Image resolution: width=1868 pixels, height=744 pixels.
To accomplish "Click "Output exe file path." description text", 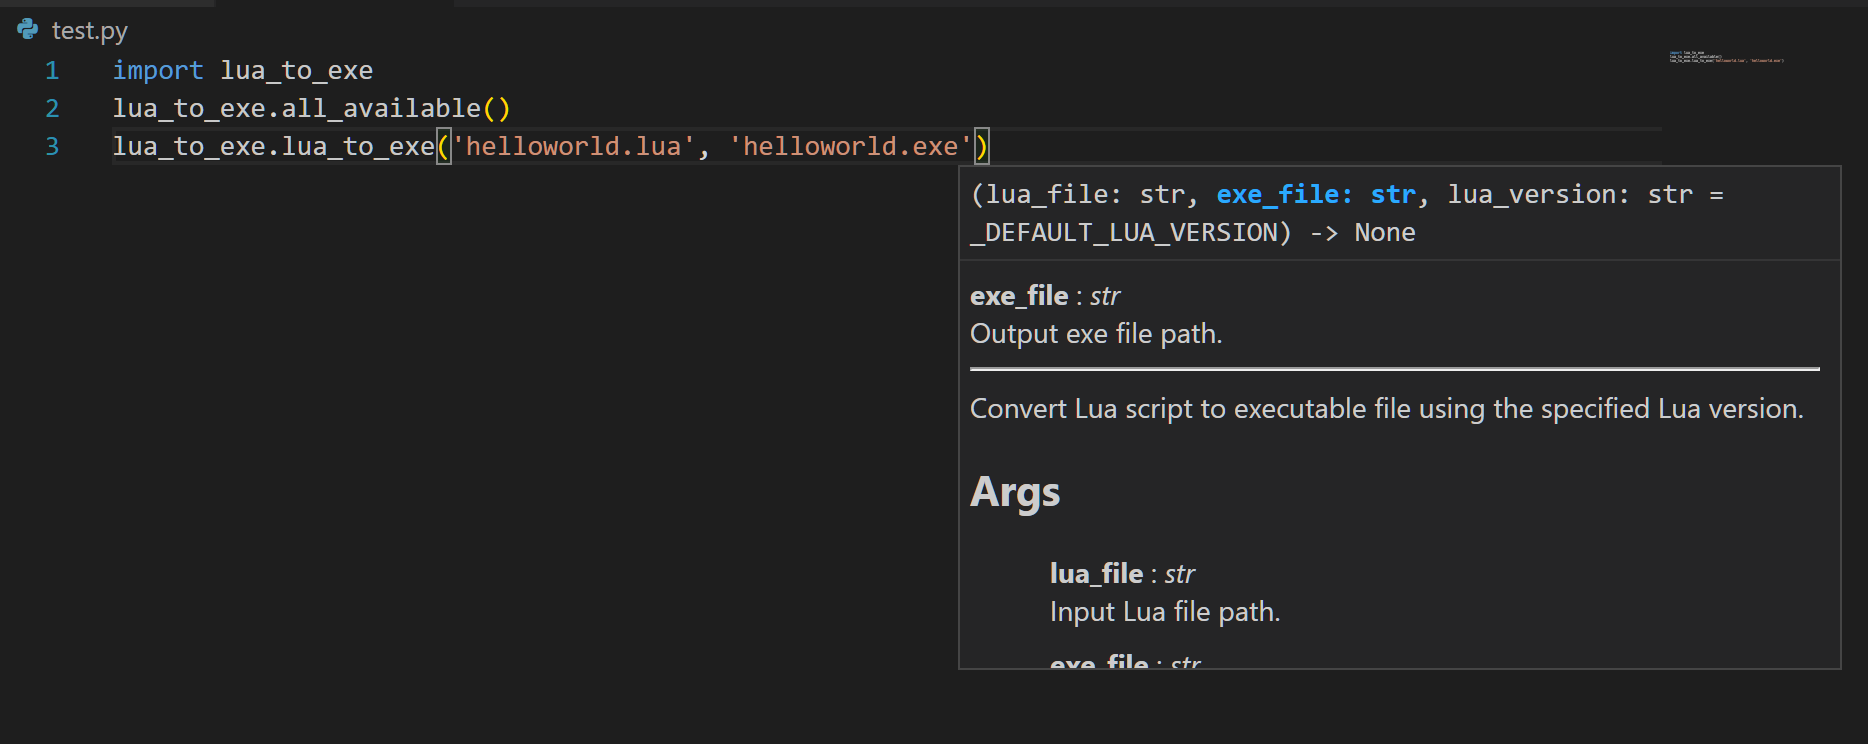I will coord(1096,334).
